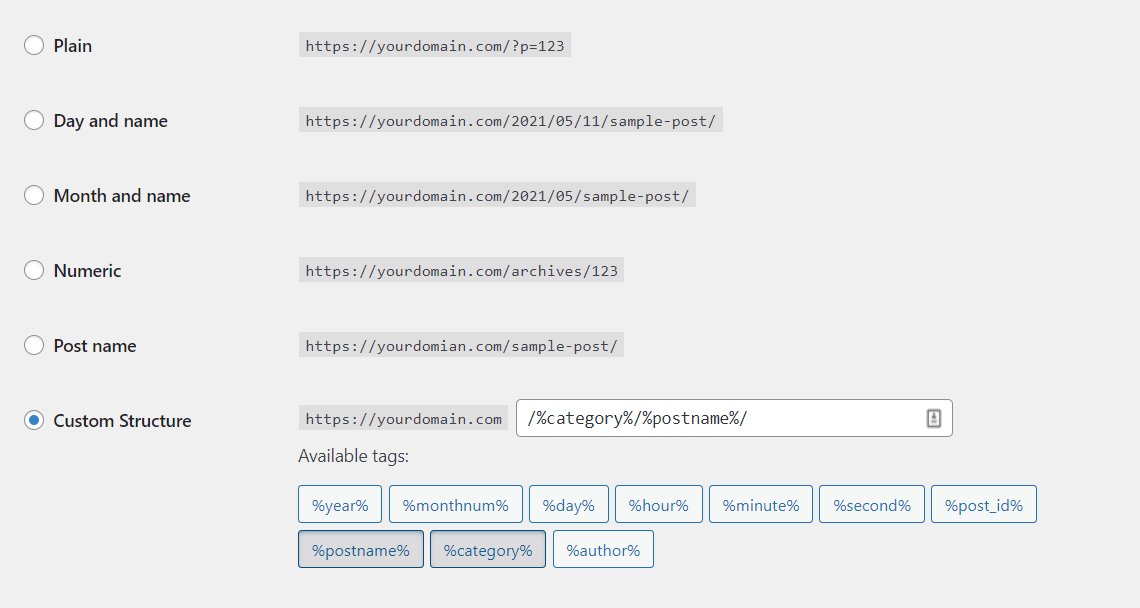The height and width of the screenshot is (608, 1140).
Task: Click the %day% tag button
Action: pyautogui.click(x=568, y=504)
